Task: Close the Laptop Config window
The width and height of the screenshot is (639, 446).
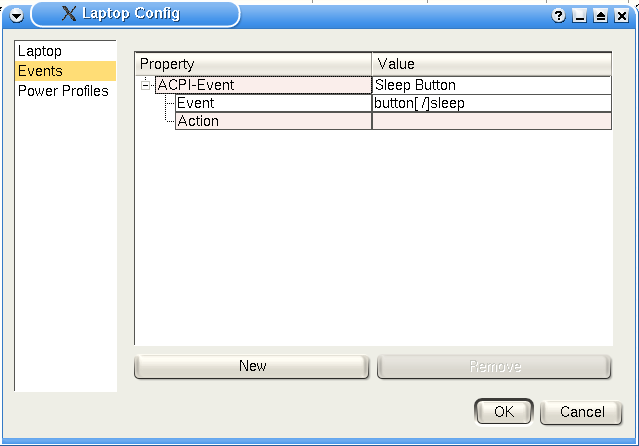Action: (621, 16)
